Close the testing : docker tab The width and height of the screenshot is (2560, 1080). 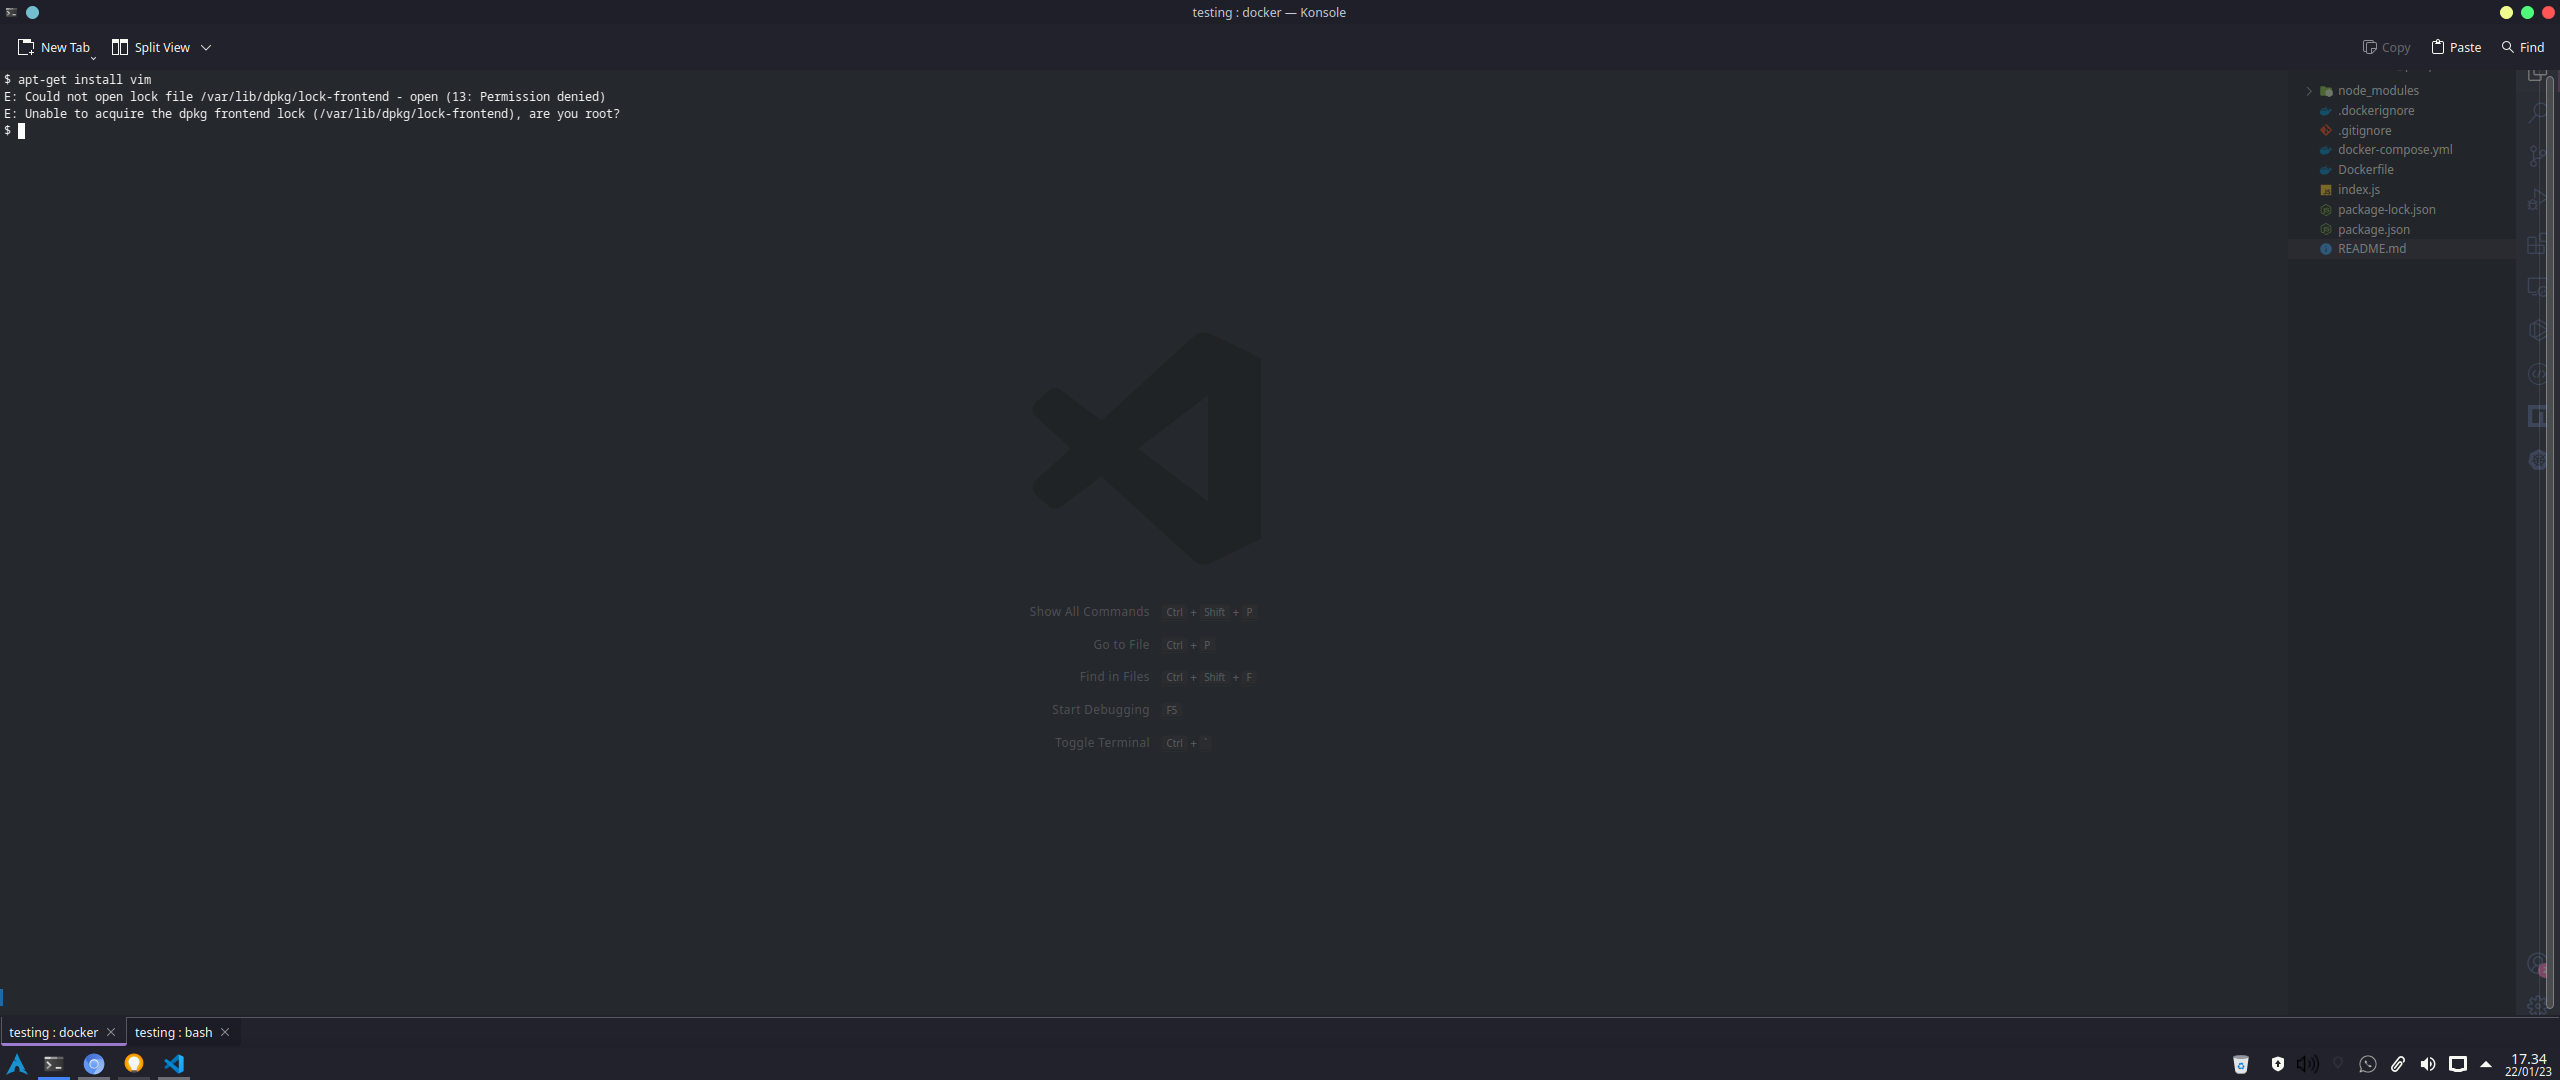click(x=111, y=1032)
